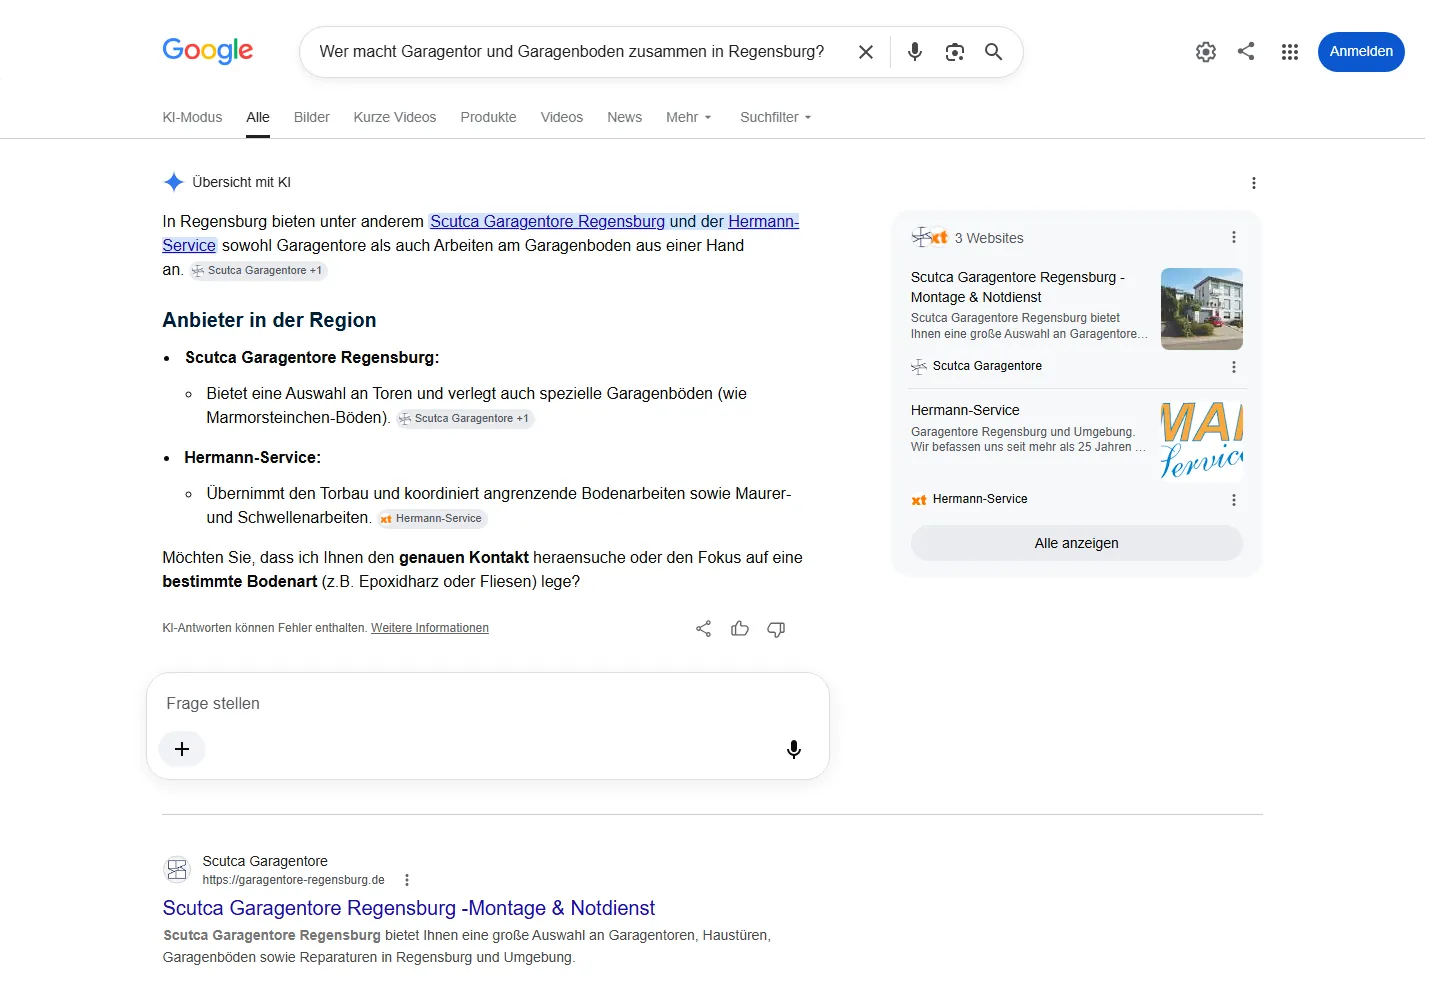Screen dimensions: 1440x1000
Task: Expand the Suchfilter dropdown
Action: point(776,117)
